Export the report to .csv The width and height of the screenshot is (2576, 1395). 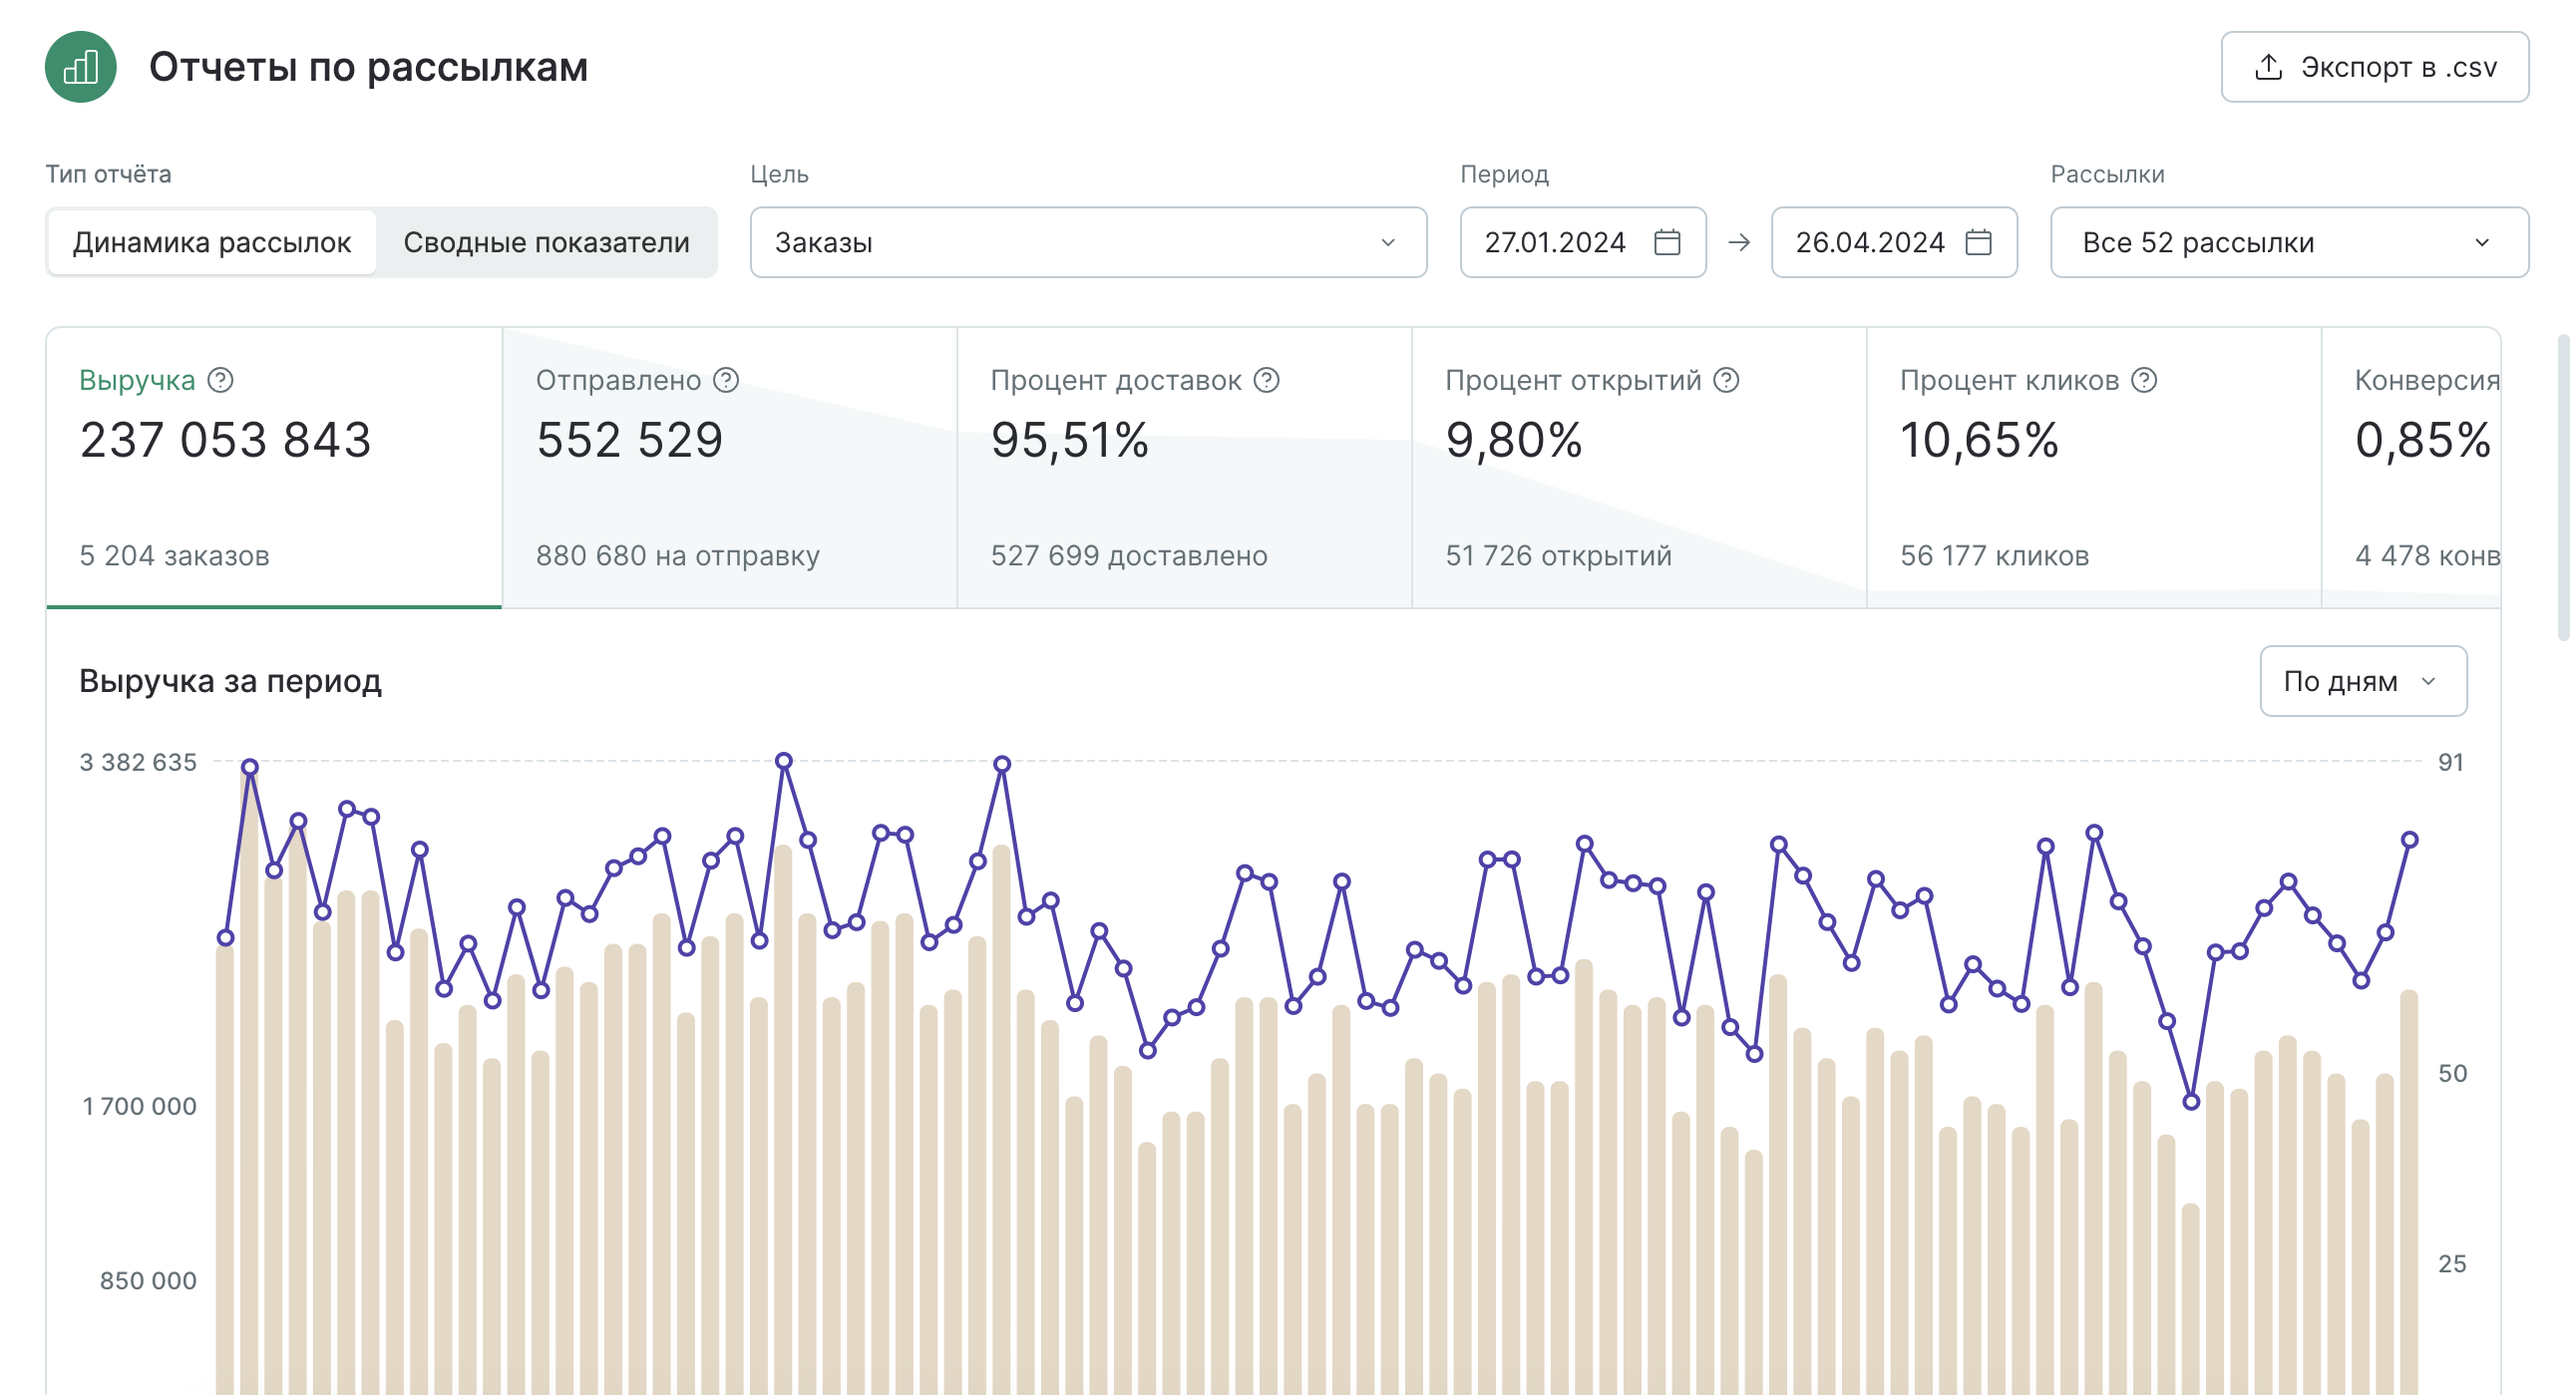[2374, 67]
